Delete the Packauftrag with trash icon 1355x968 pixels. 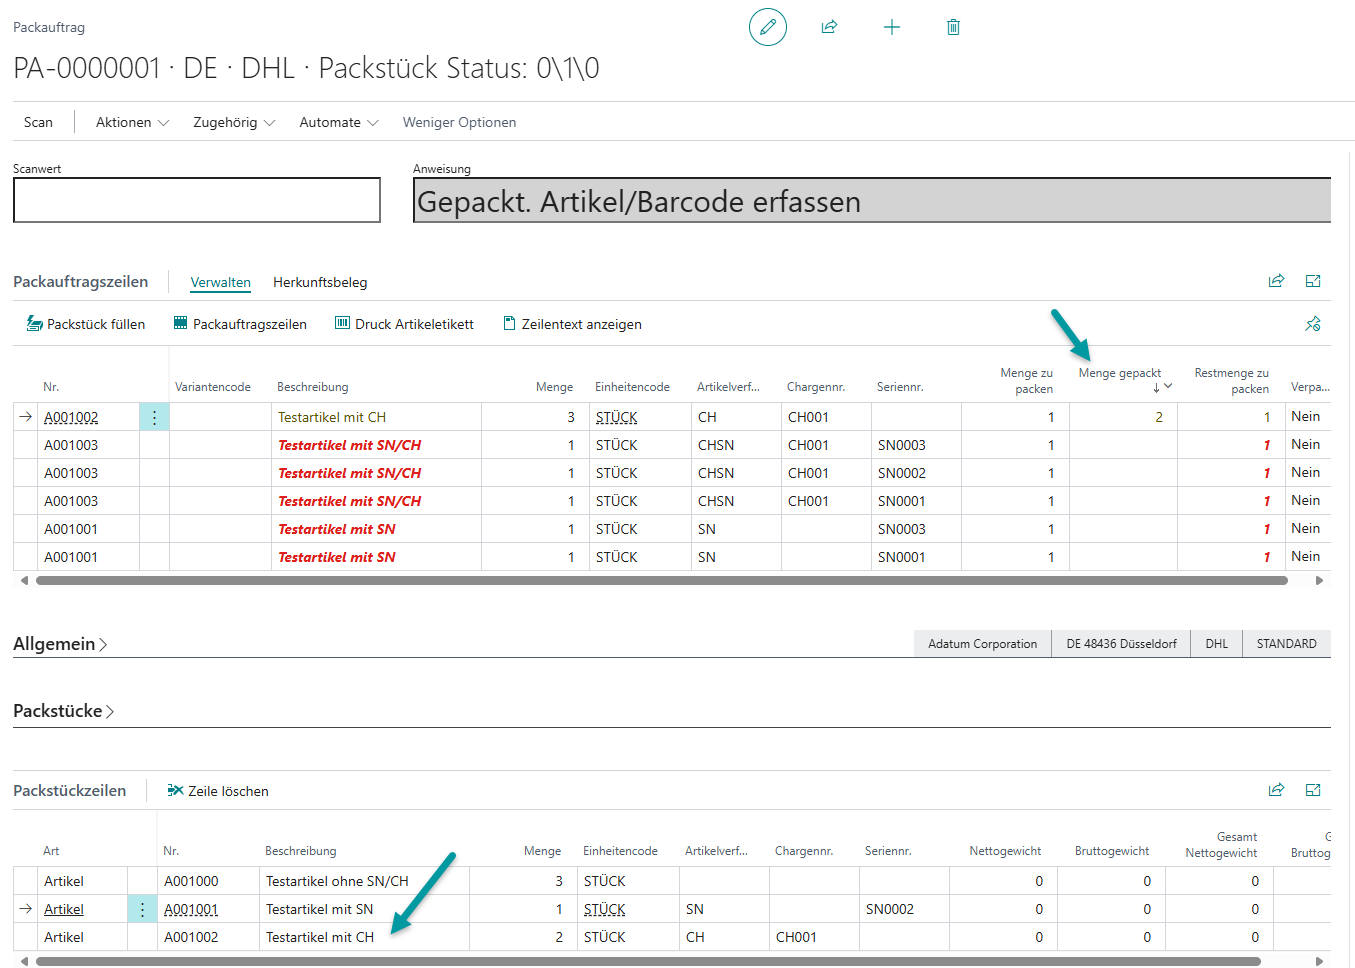953,27
